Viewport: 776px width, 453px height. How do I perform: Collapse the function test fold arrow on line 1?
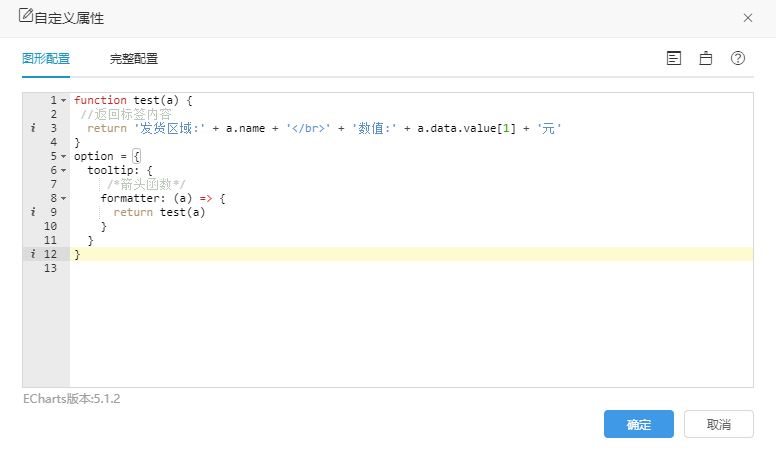coord(63,101)
